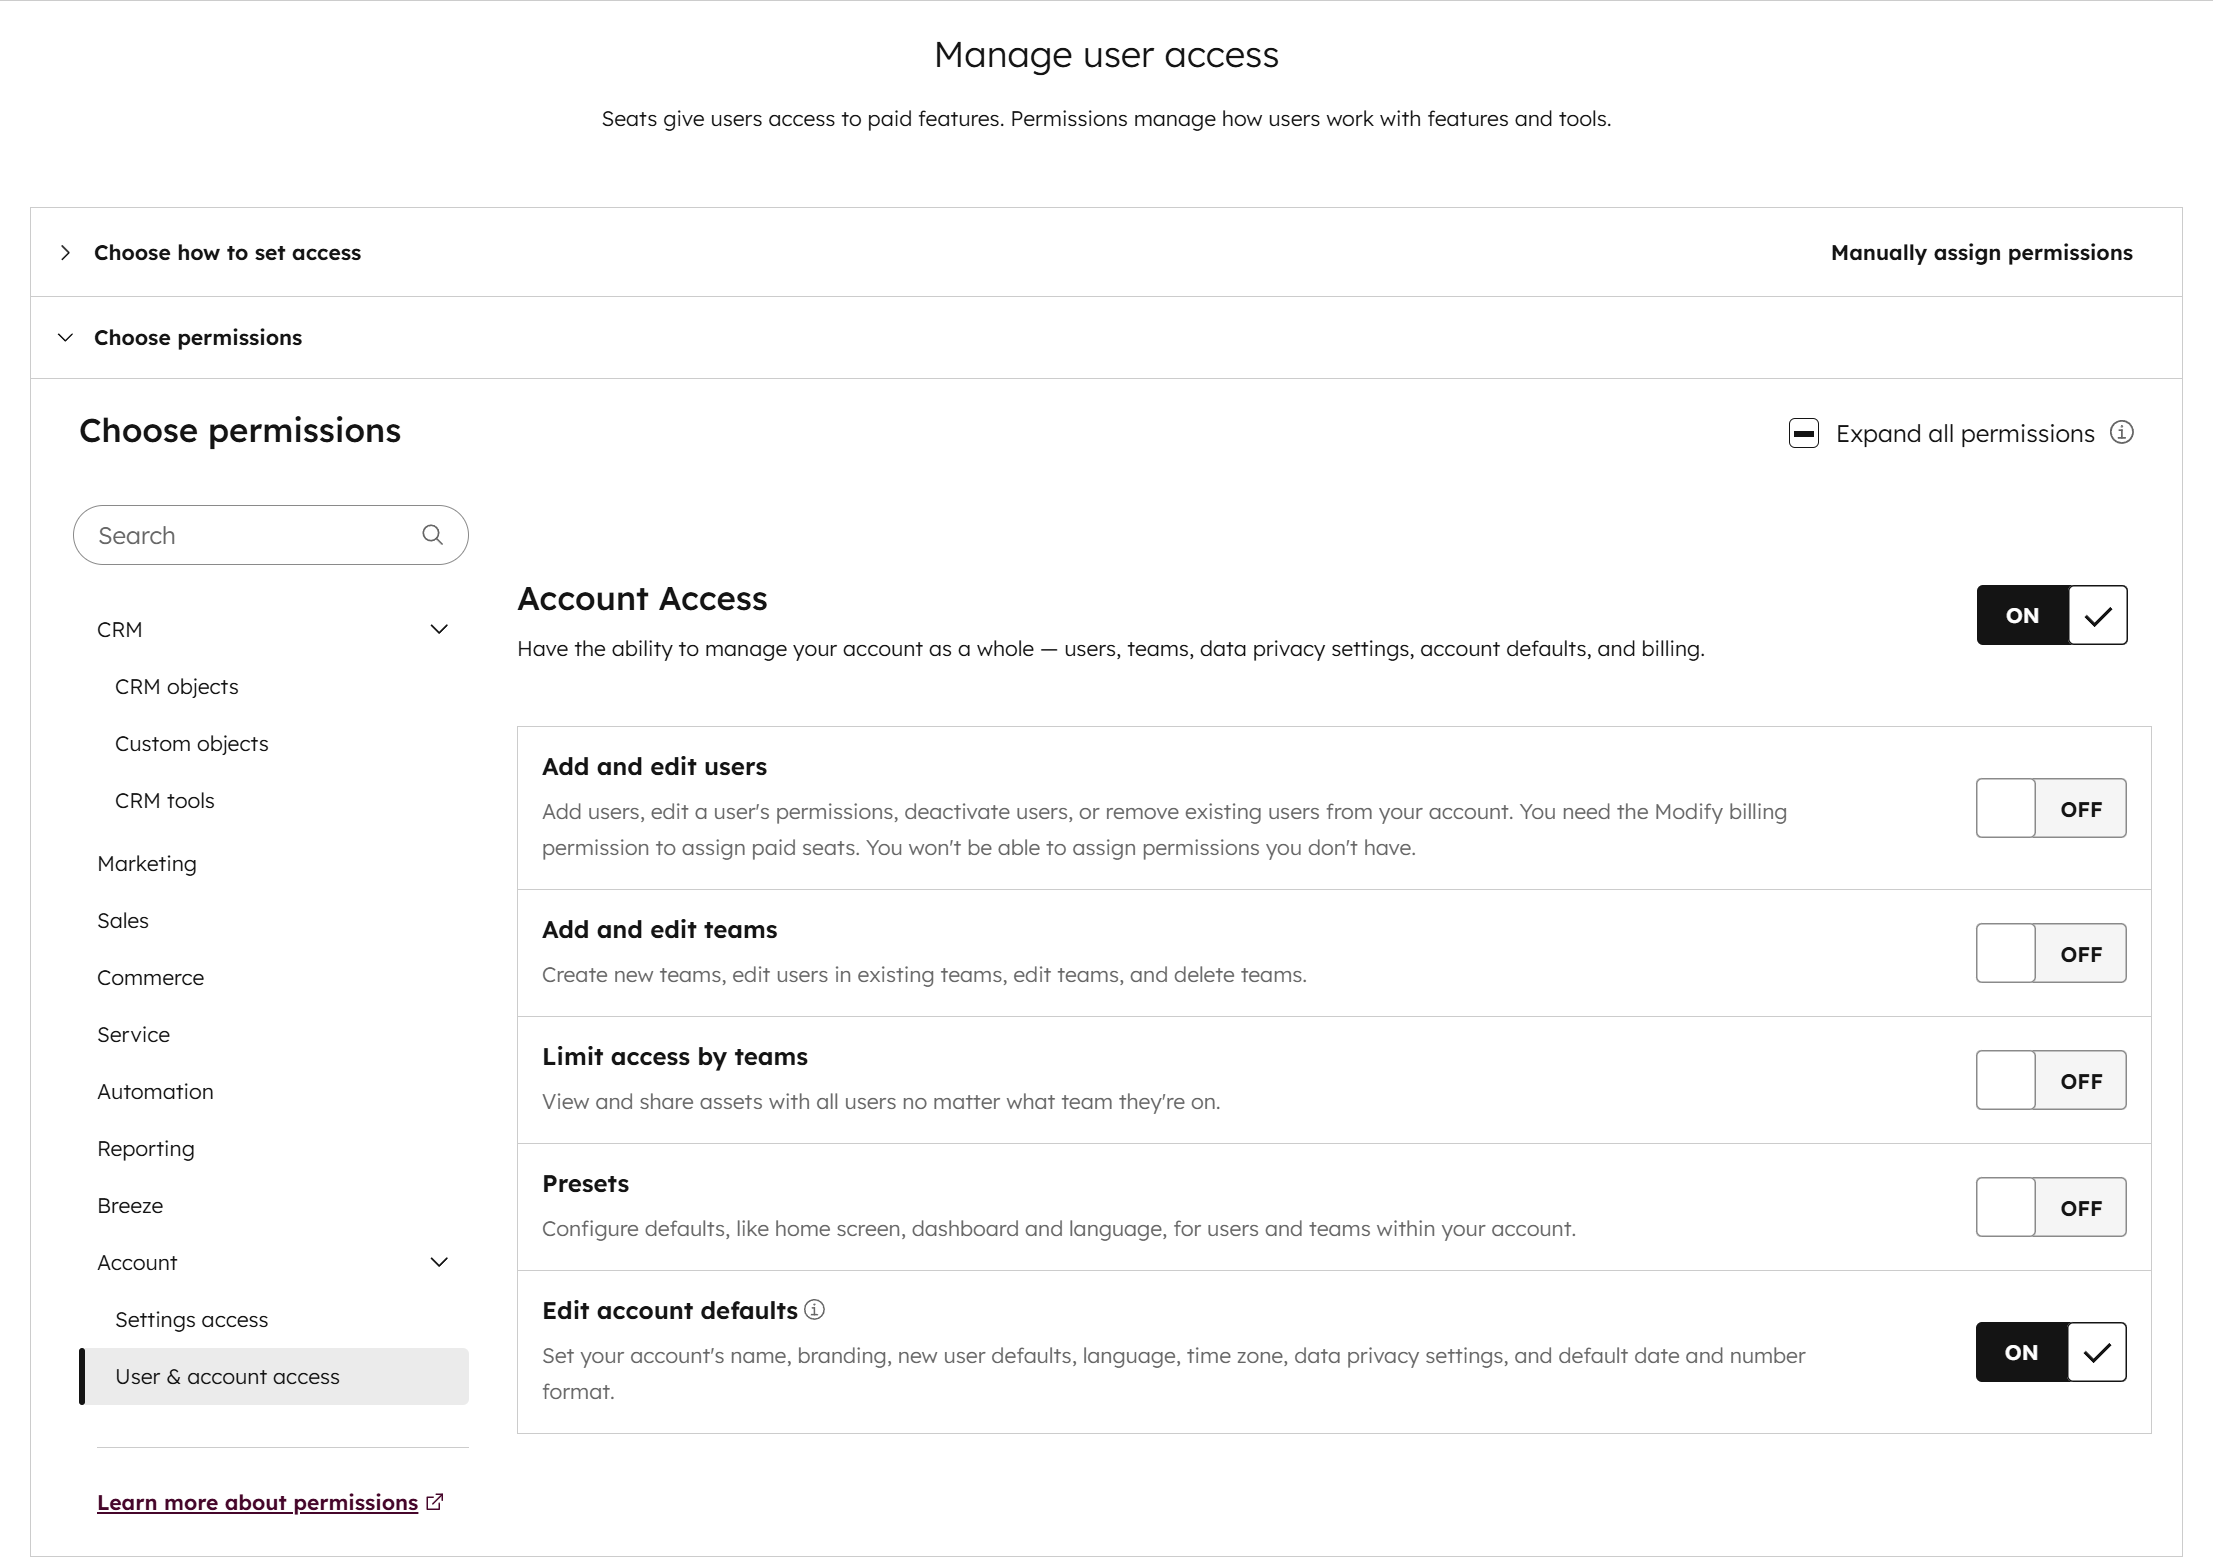This screenshot has height=1564, width=2213.
Task: Switch on Limit access by teams
Action: click(2050, 1080)
